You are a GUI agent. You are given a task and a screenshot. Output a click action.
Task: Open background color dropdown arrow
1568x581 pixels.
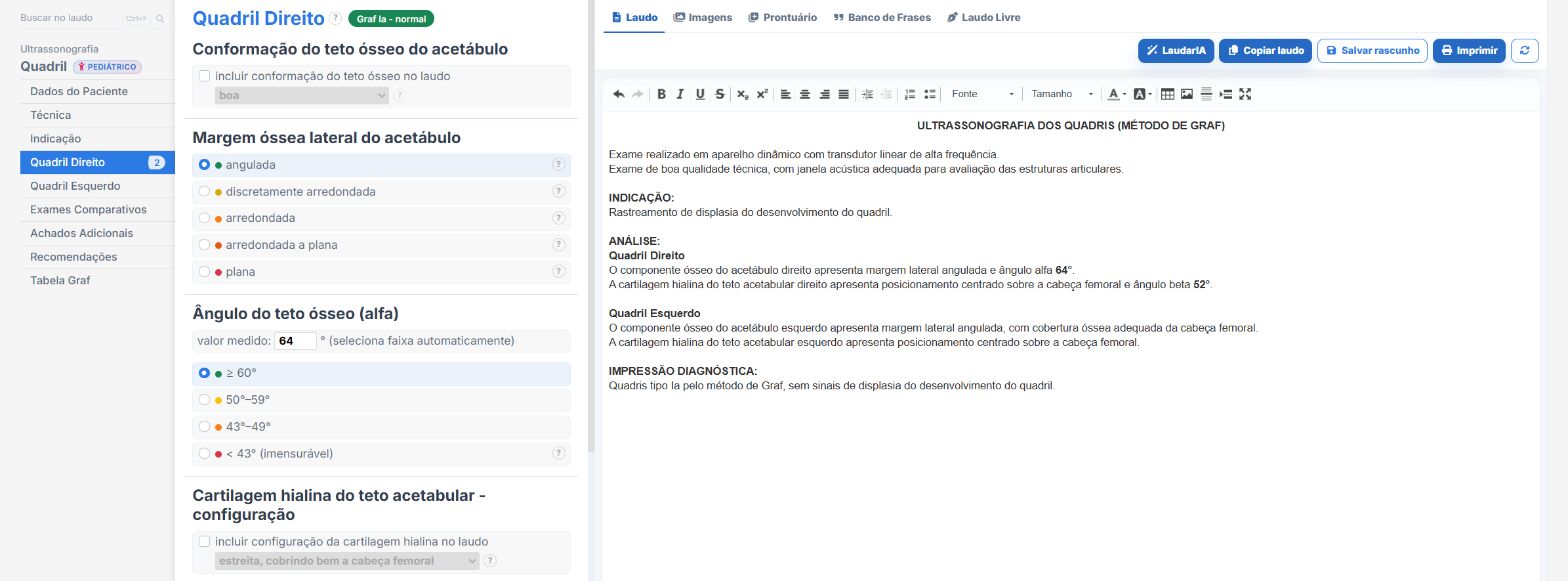pyautogui.click(x=1150, y=94)
